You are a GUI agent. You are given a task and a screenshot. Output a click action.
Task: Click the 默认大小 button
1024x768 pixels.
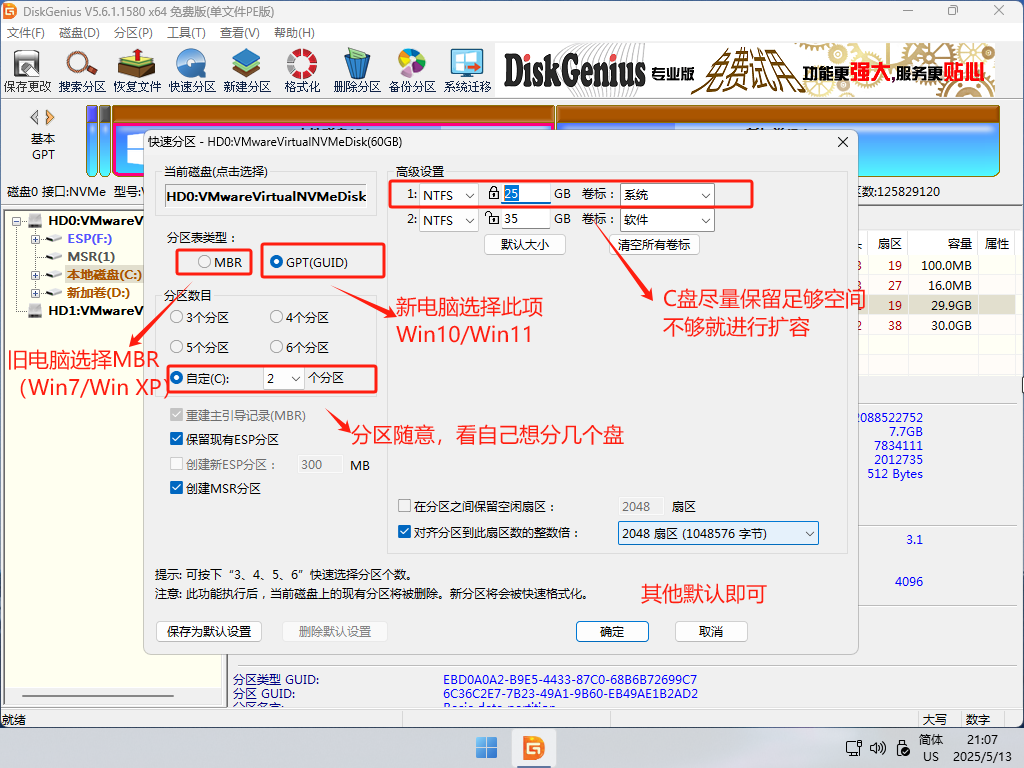click(x=524, y=244)
